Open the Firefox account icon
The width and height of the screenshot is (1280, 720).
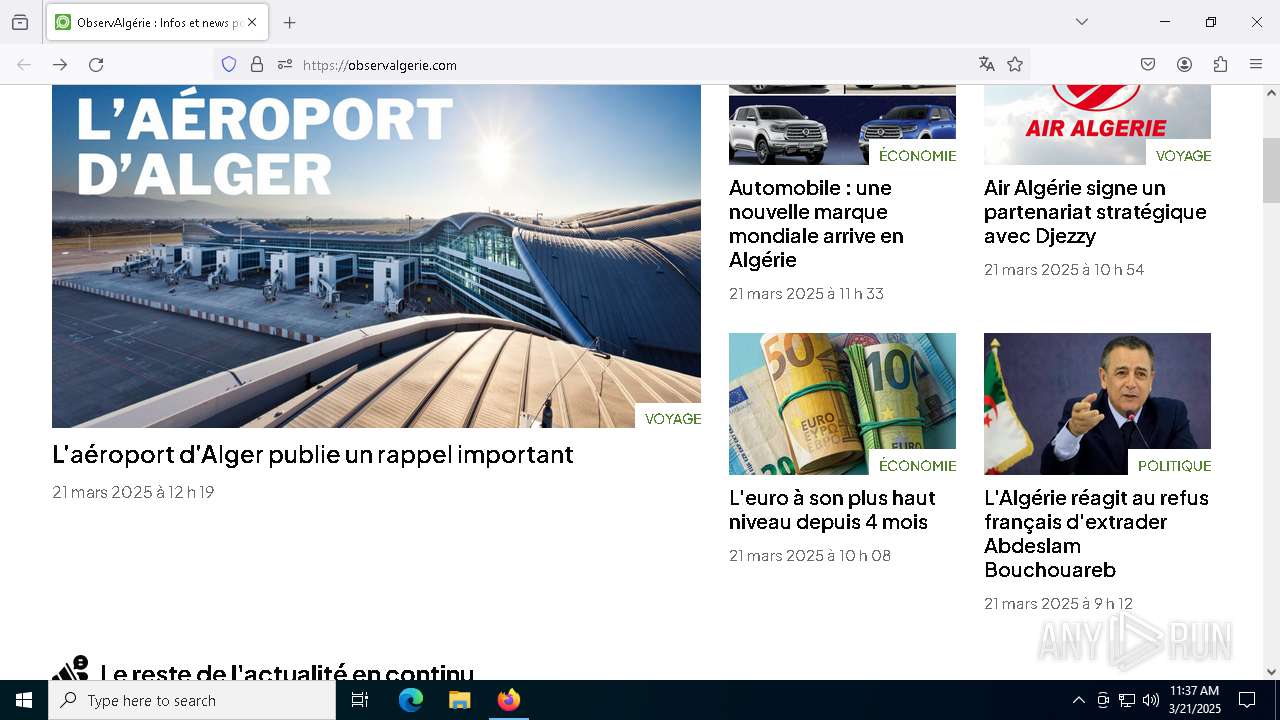(x=1184, y=64)
